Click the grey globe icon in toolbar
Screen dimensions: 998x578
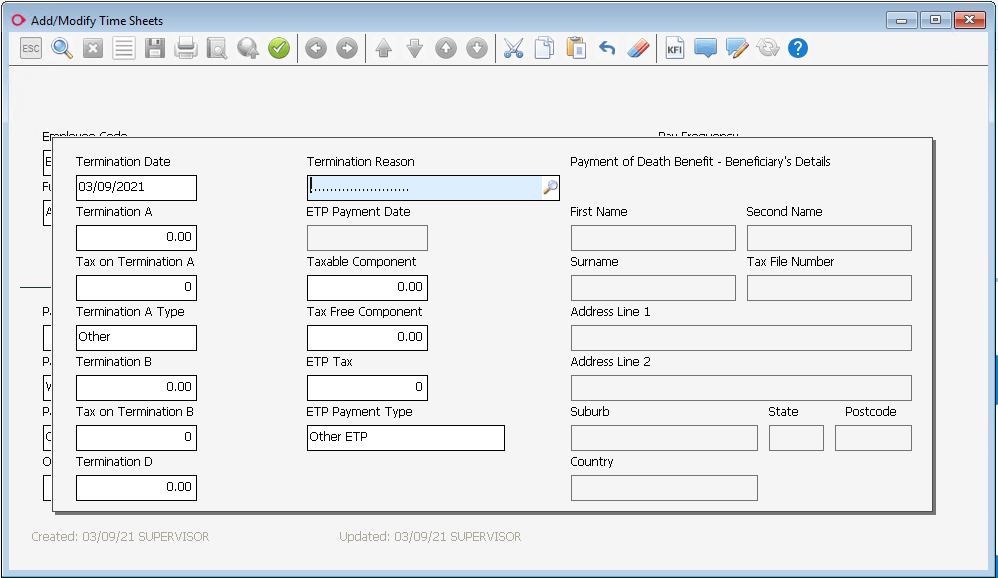(x=248, y=48)
